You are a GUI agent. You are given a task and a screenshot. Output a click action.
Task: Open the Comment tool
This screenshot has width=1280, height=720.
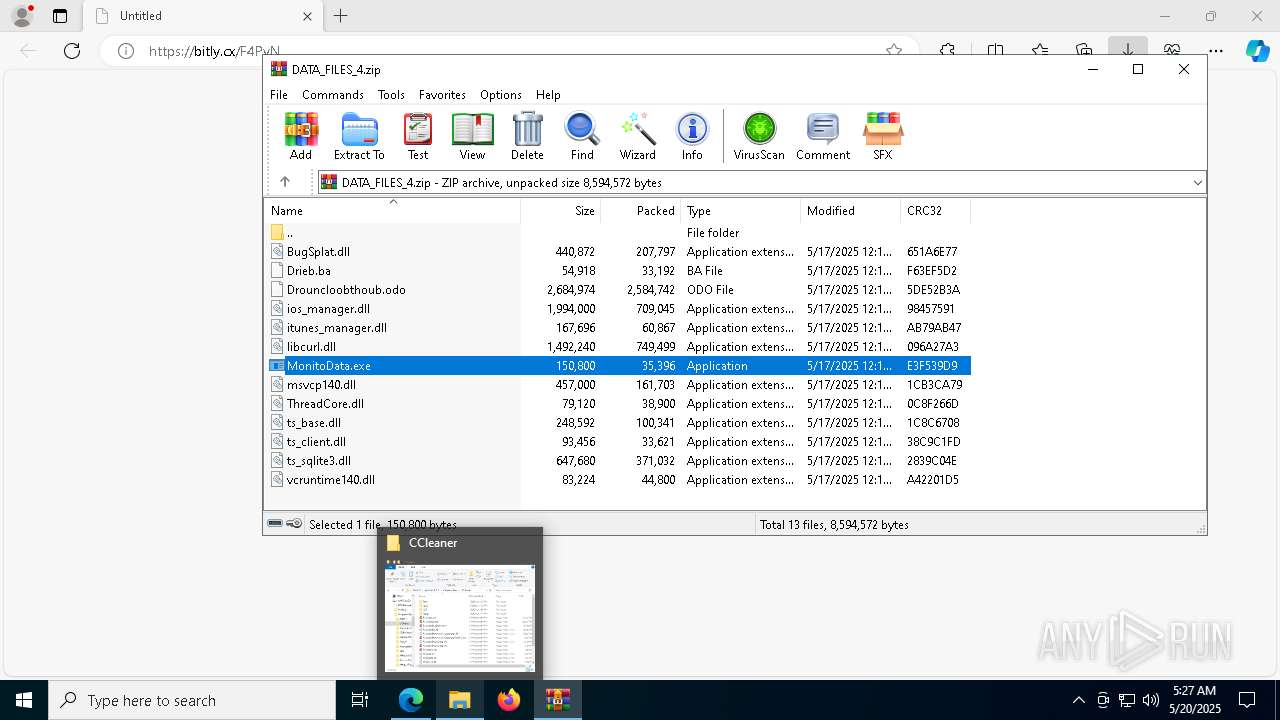tap(823, 136)
